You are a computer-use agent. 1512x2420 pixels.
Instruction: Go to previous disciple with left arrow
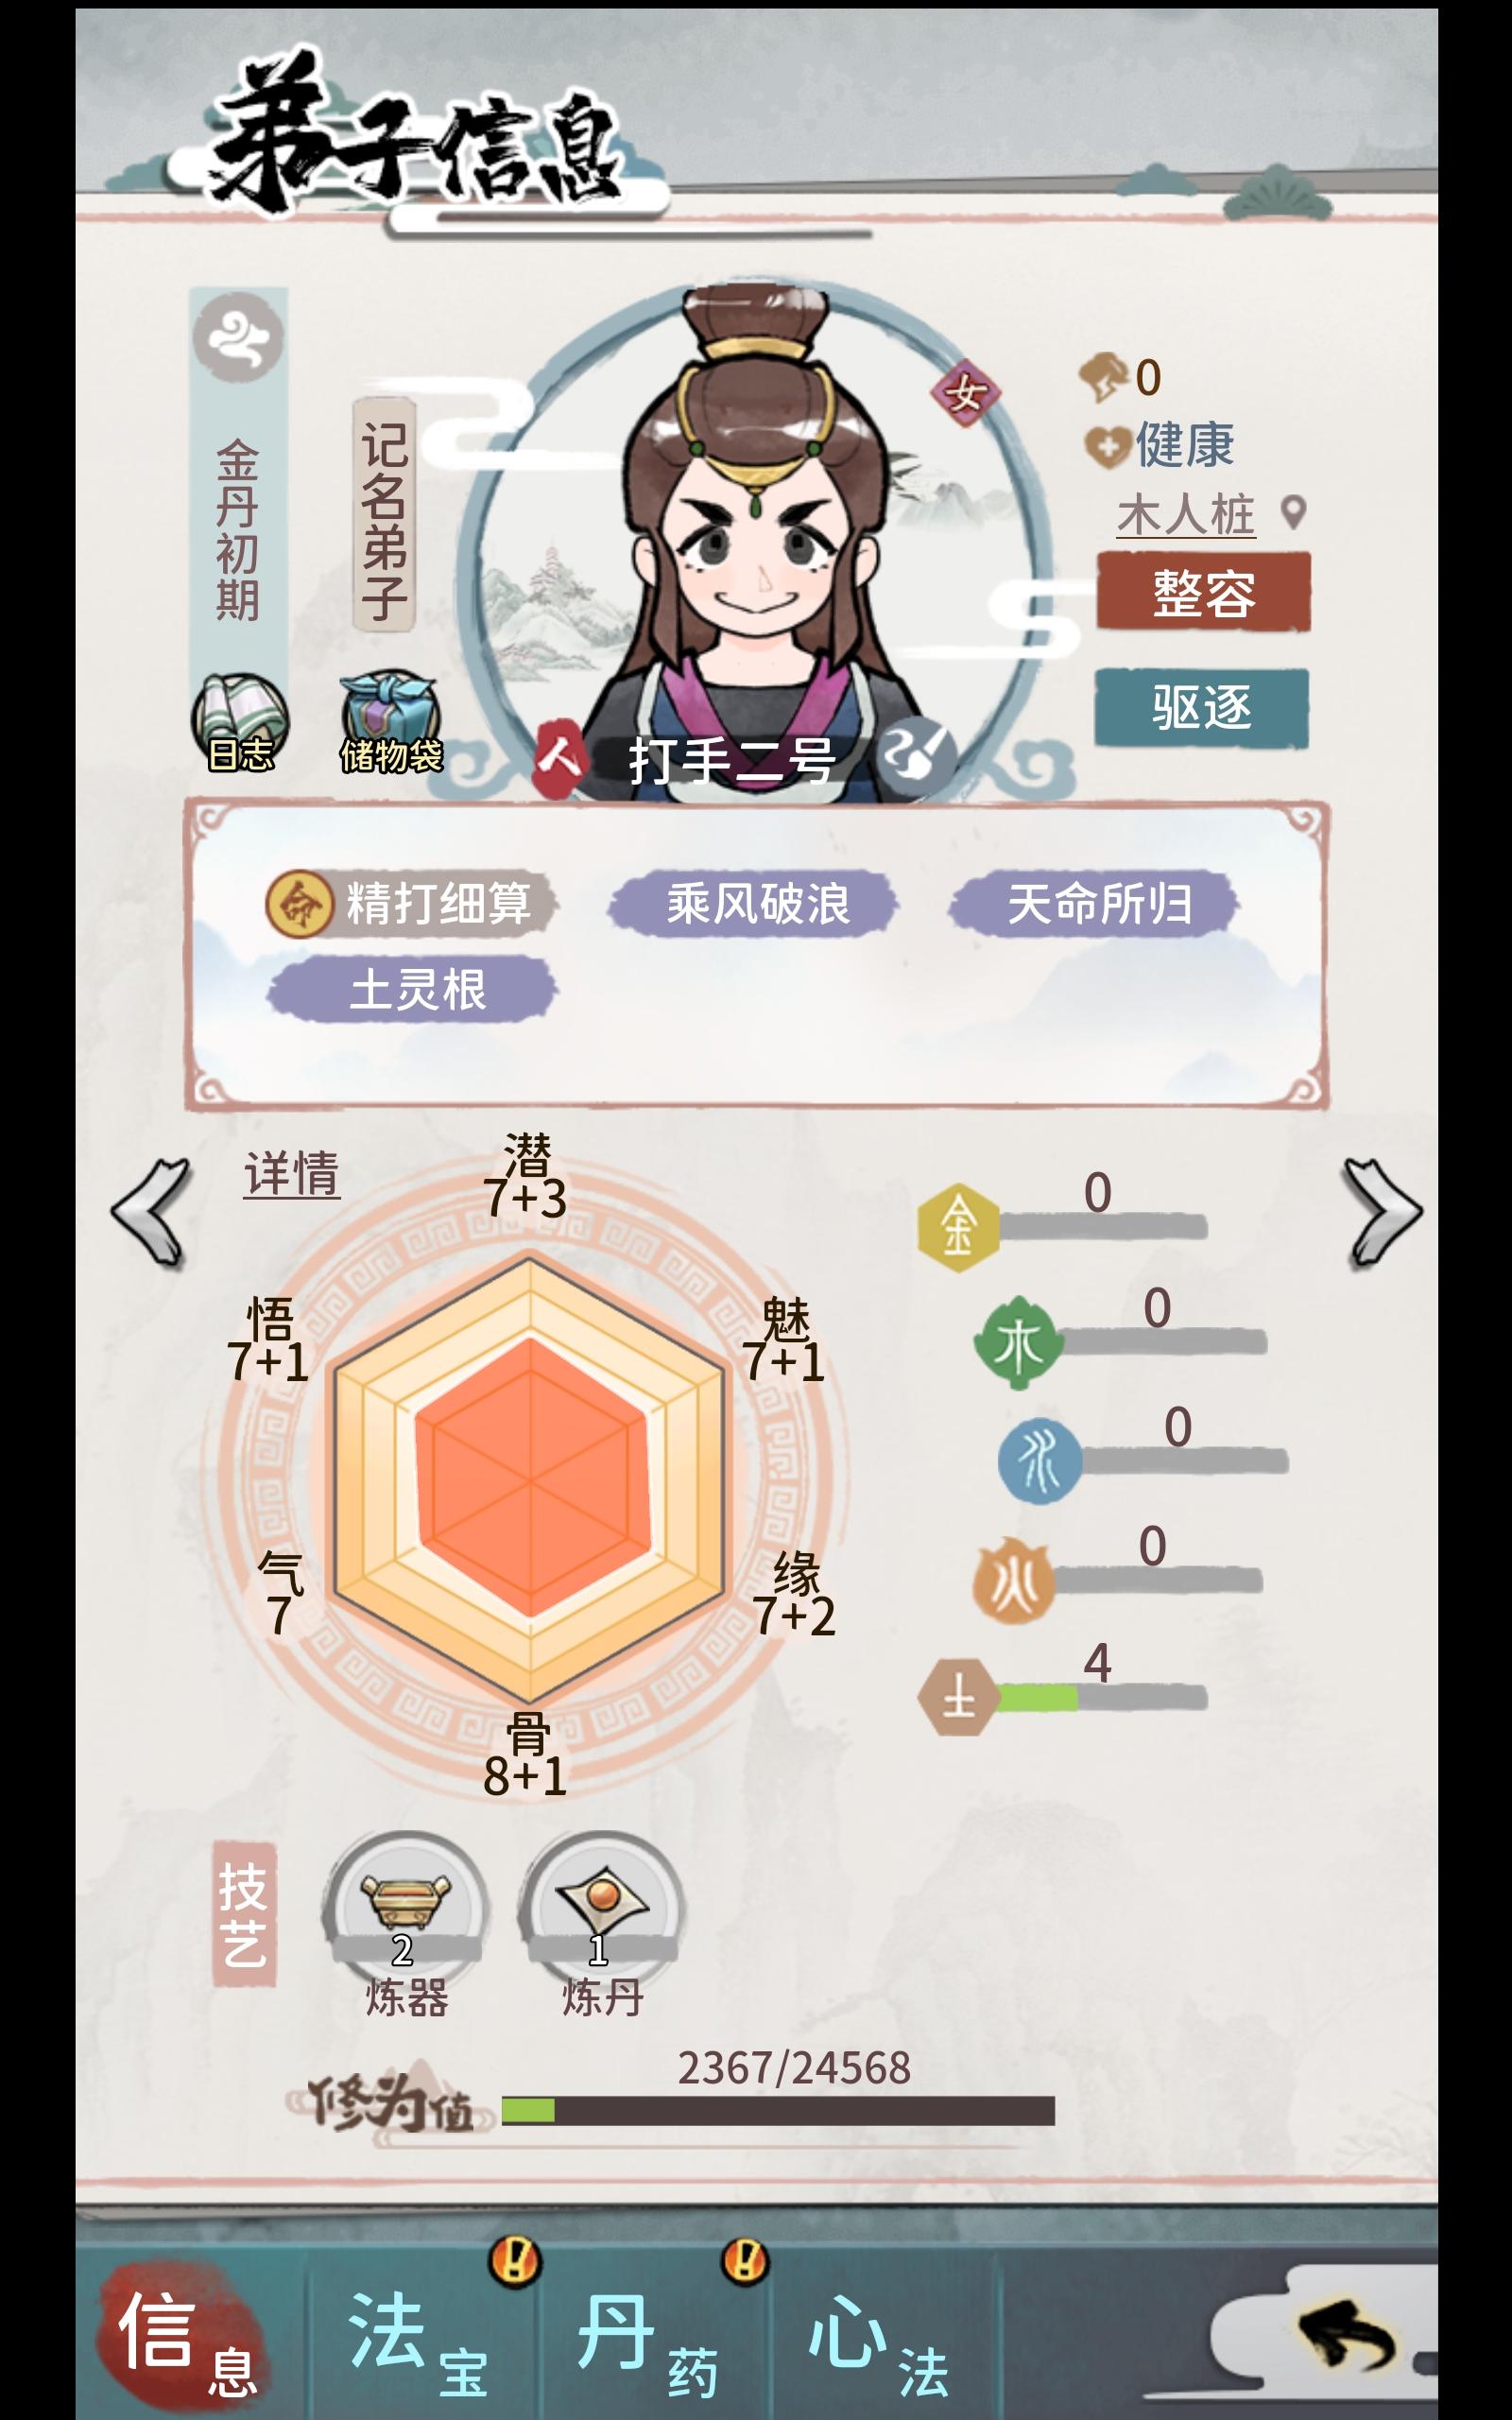click(151, 1212)
